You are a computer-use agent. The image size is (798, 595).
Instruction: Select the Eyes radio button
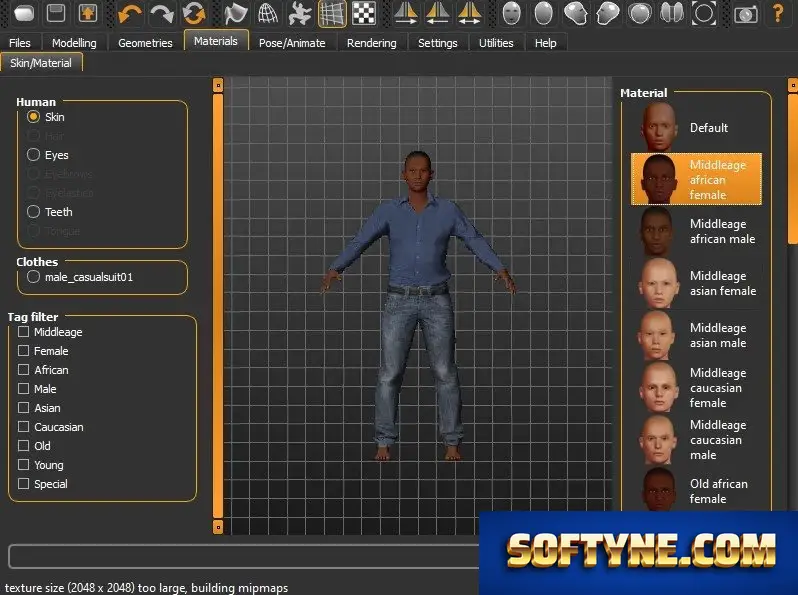point(34,155)
